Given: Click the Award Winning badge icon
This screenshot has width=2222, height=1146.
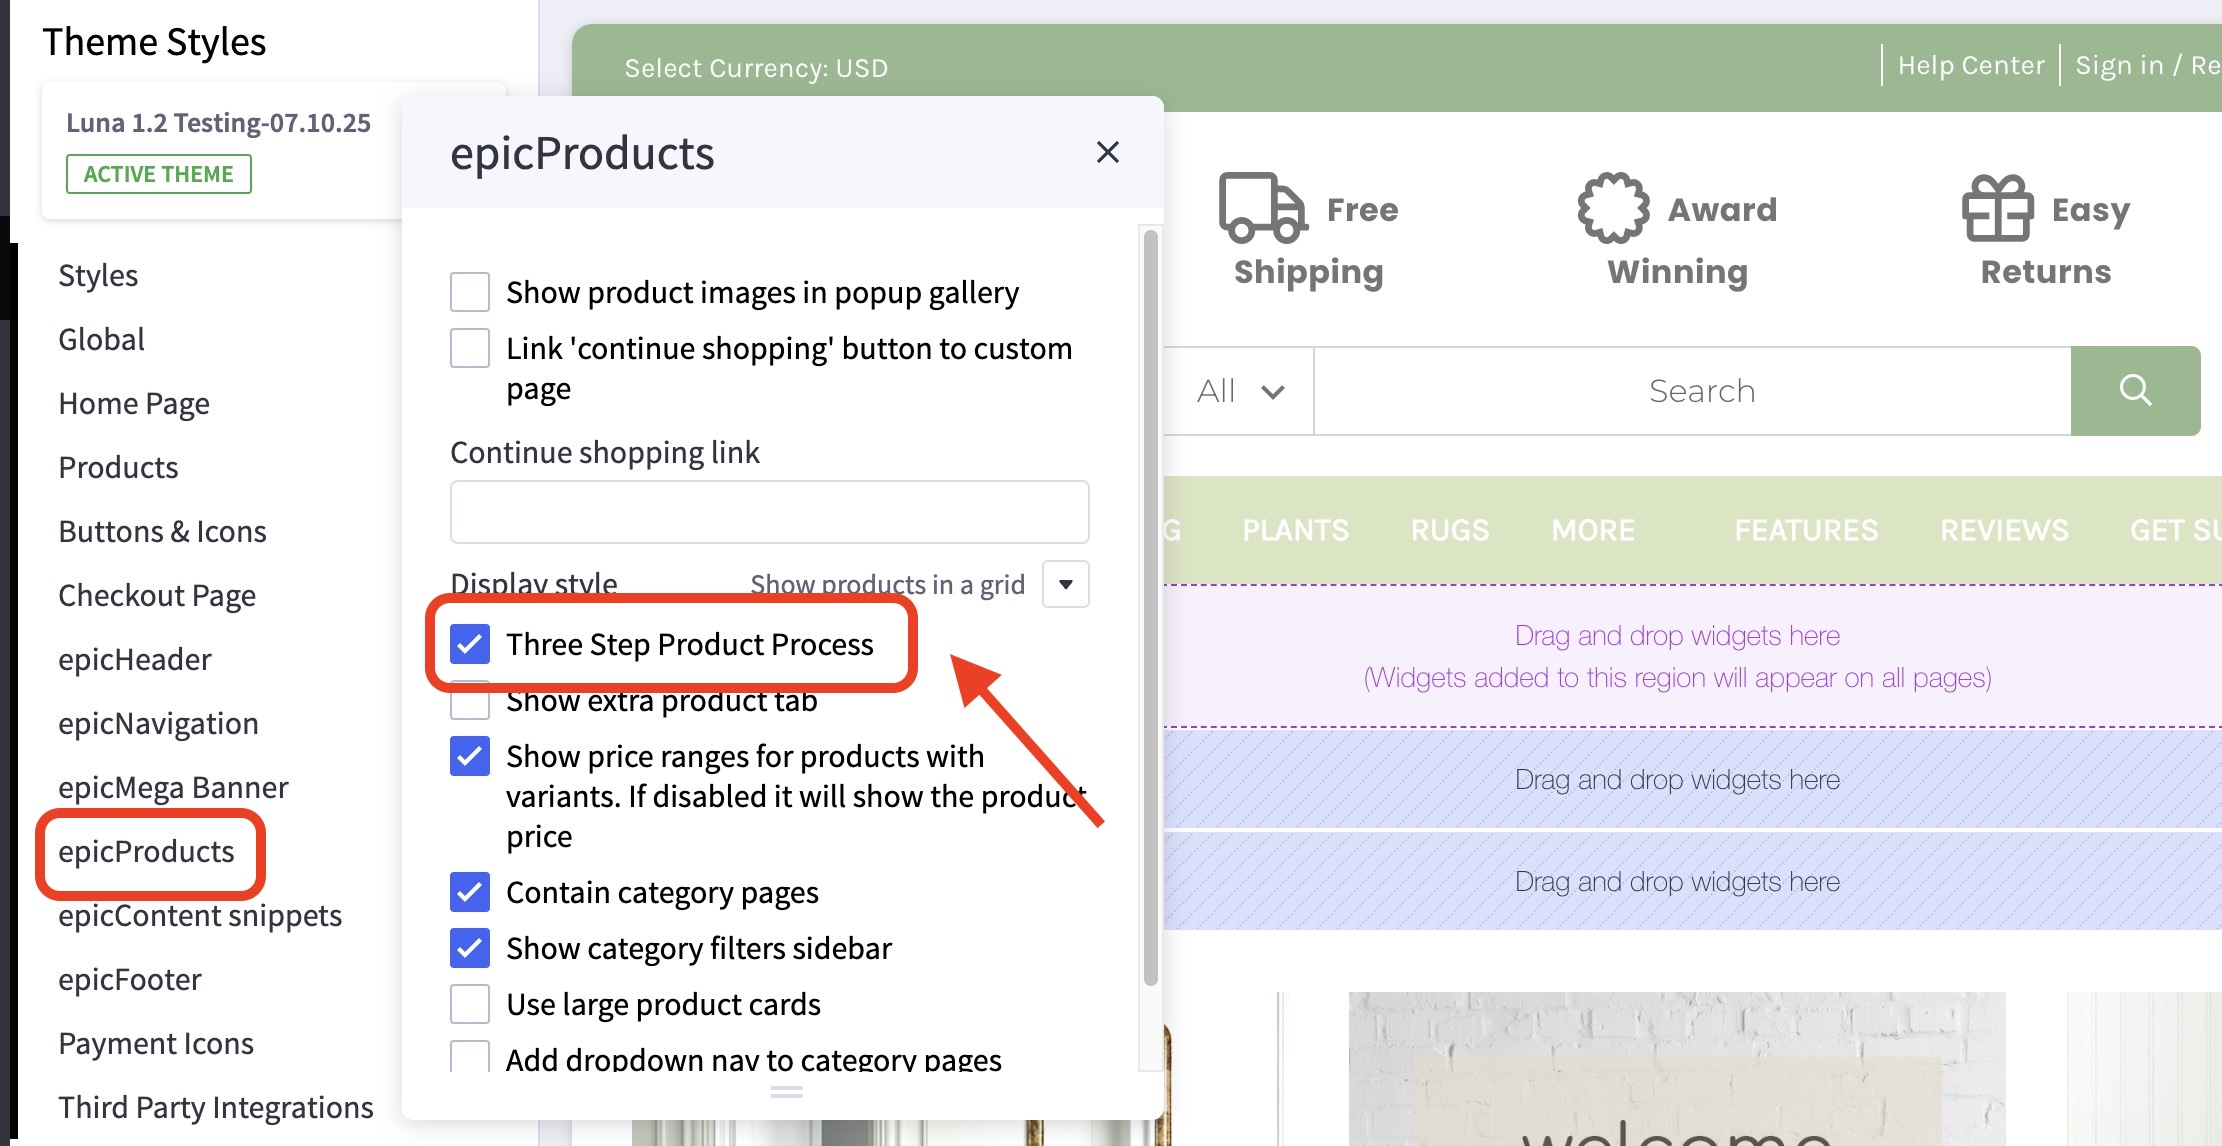Looking at the screenshot, I should 1613,208.
